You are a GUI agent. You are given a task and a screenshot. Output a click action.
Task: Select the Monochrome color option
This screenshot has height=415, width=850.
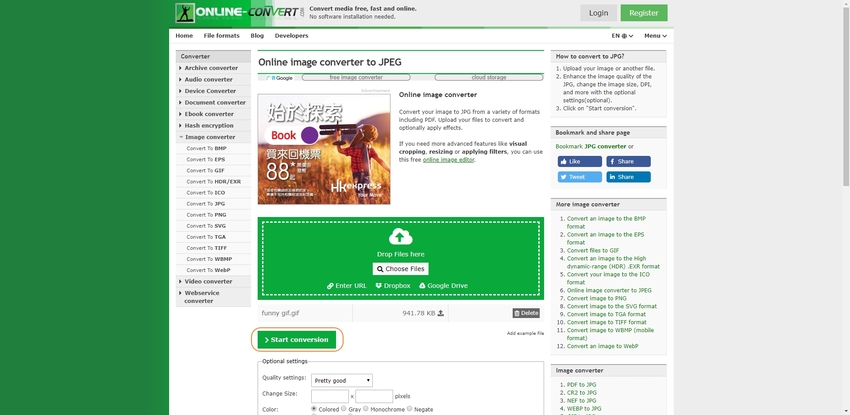[x=366, y=409]
